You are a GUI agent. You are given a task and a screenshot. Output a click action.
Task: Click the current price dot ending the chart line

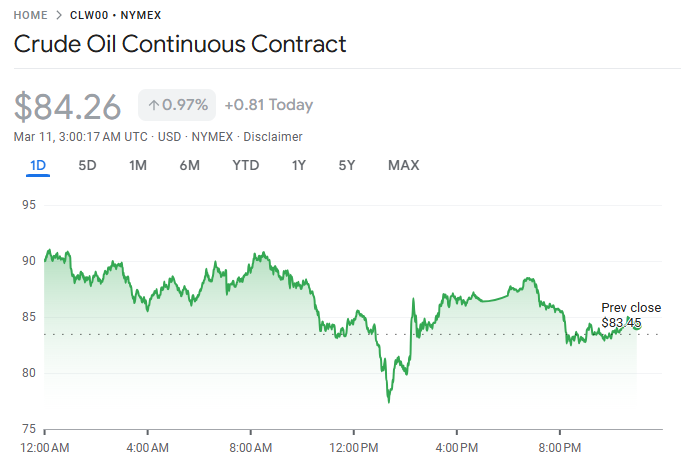(636, 323)
